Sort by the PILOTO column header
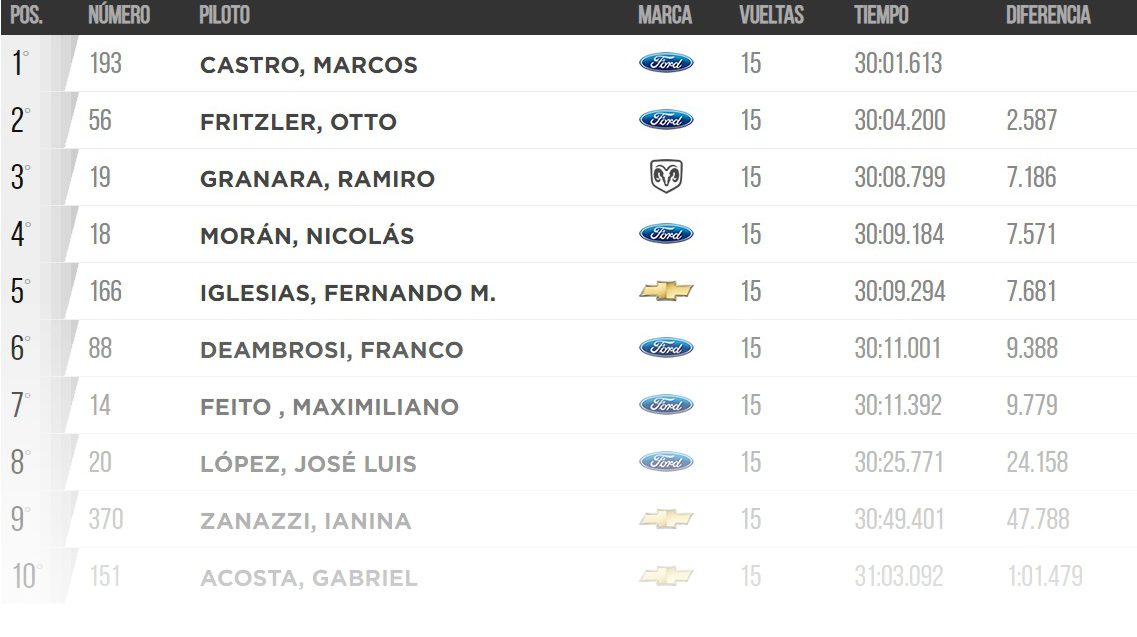The height and width of the screenshot is (637, 1137). (x=225, y=16)
